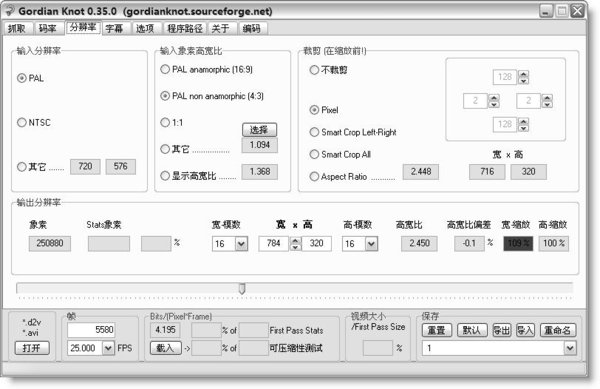This screenshot has height=389, width=600.
Task: Click the pixel aspect value 1.094
Action: tap(260, 145)
